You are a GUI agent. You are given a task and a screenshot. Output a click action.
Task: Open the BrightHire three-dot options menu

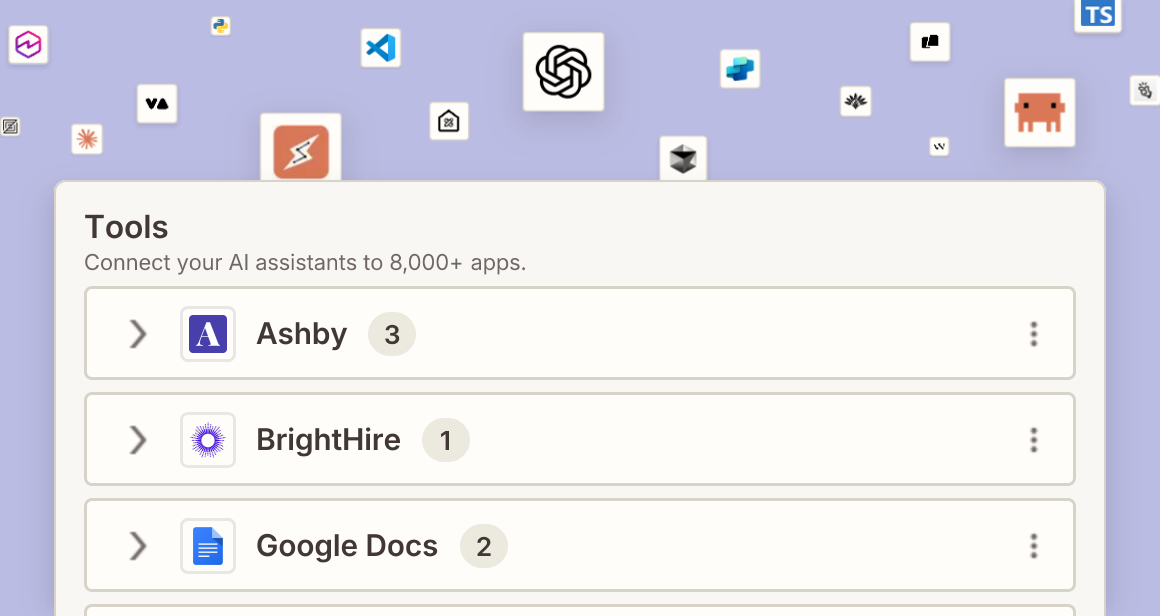[1034, 439]
